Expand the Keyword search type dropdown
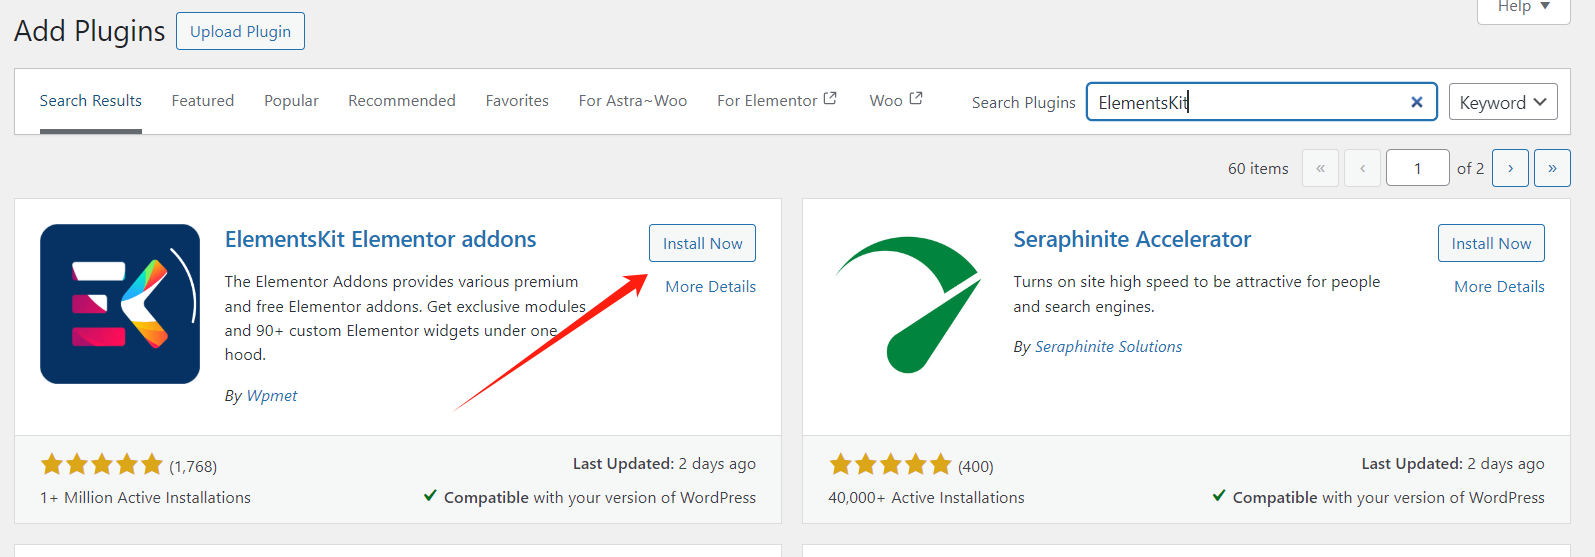This screenshot has width=1595, height=557. [1502, 102]
